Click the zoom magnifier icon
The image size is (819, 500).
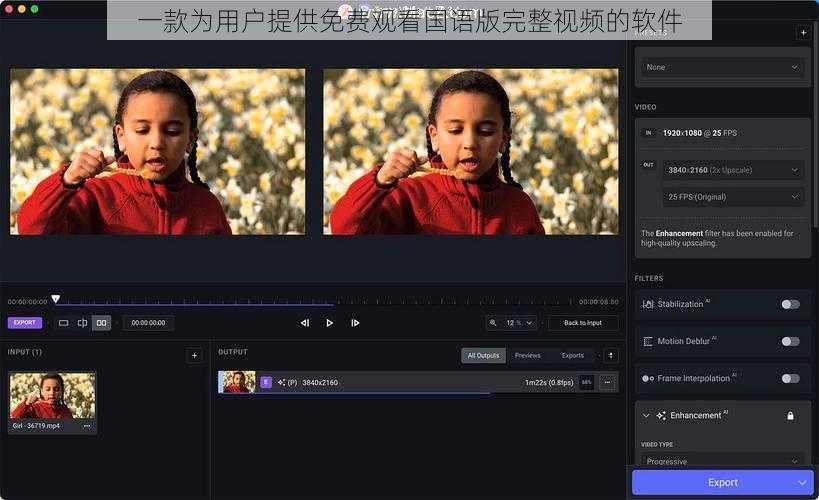[493, 323]
